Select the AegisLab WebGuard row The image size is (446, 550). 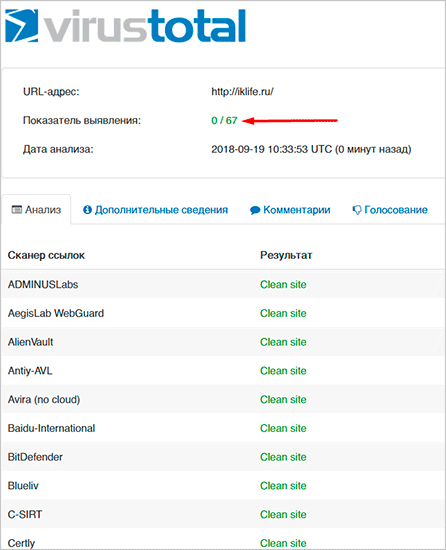pyautogui.click(x=223, y=313)
